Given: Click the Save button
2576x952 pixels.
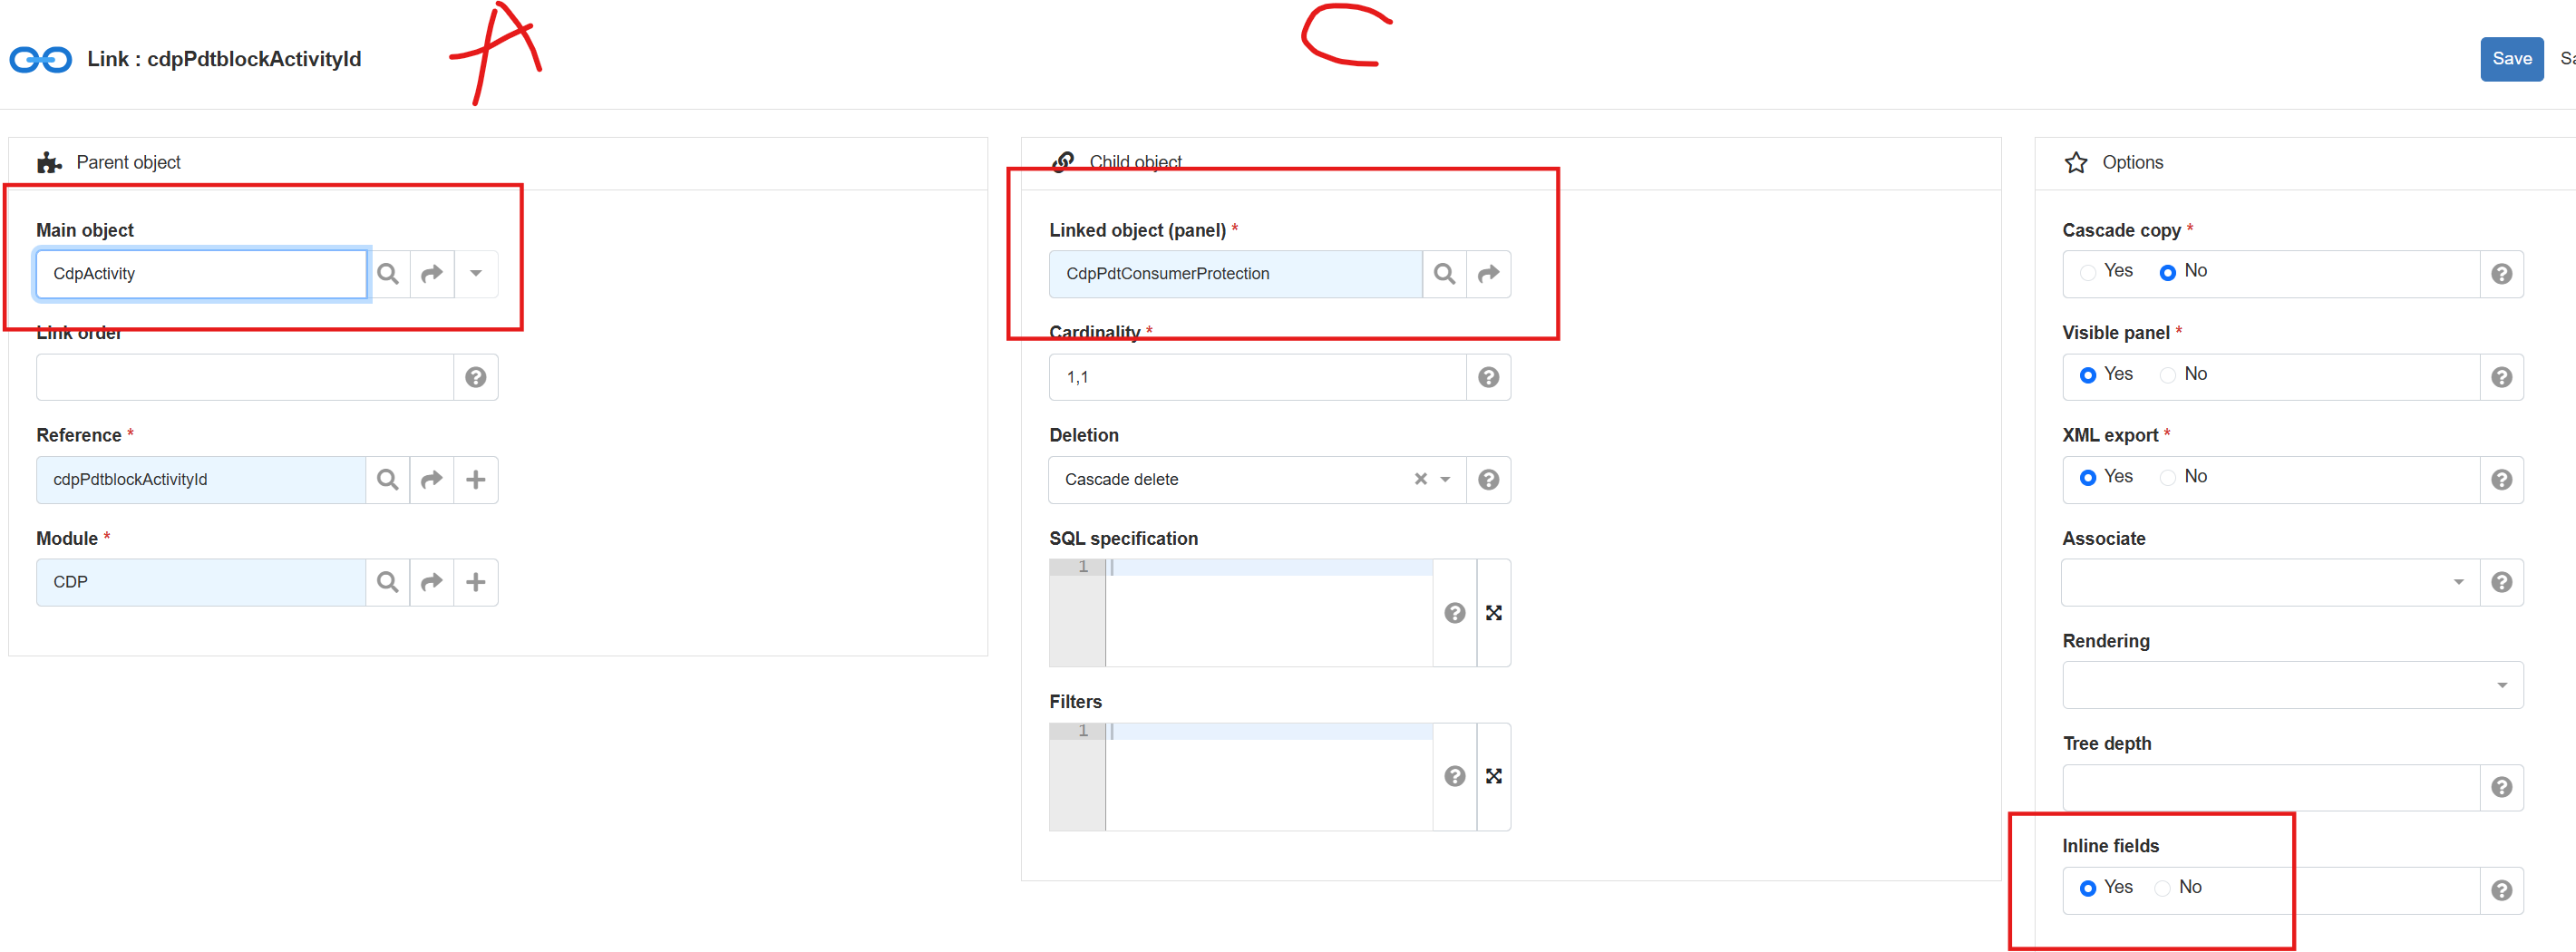Looking at the screenshot, I should point(2510,59).
